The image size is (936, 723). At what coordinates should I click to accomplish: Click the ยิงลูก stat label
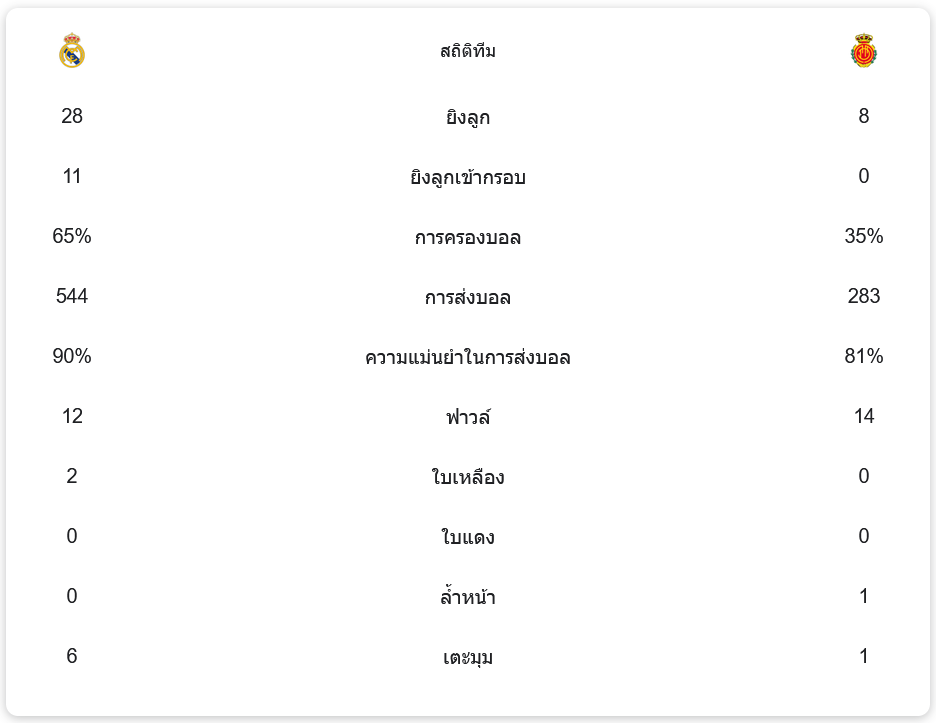(468, 117)
